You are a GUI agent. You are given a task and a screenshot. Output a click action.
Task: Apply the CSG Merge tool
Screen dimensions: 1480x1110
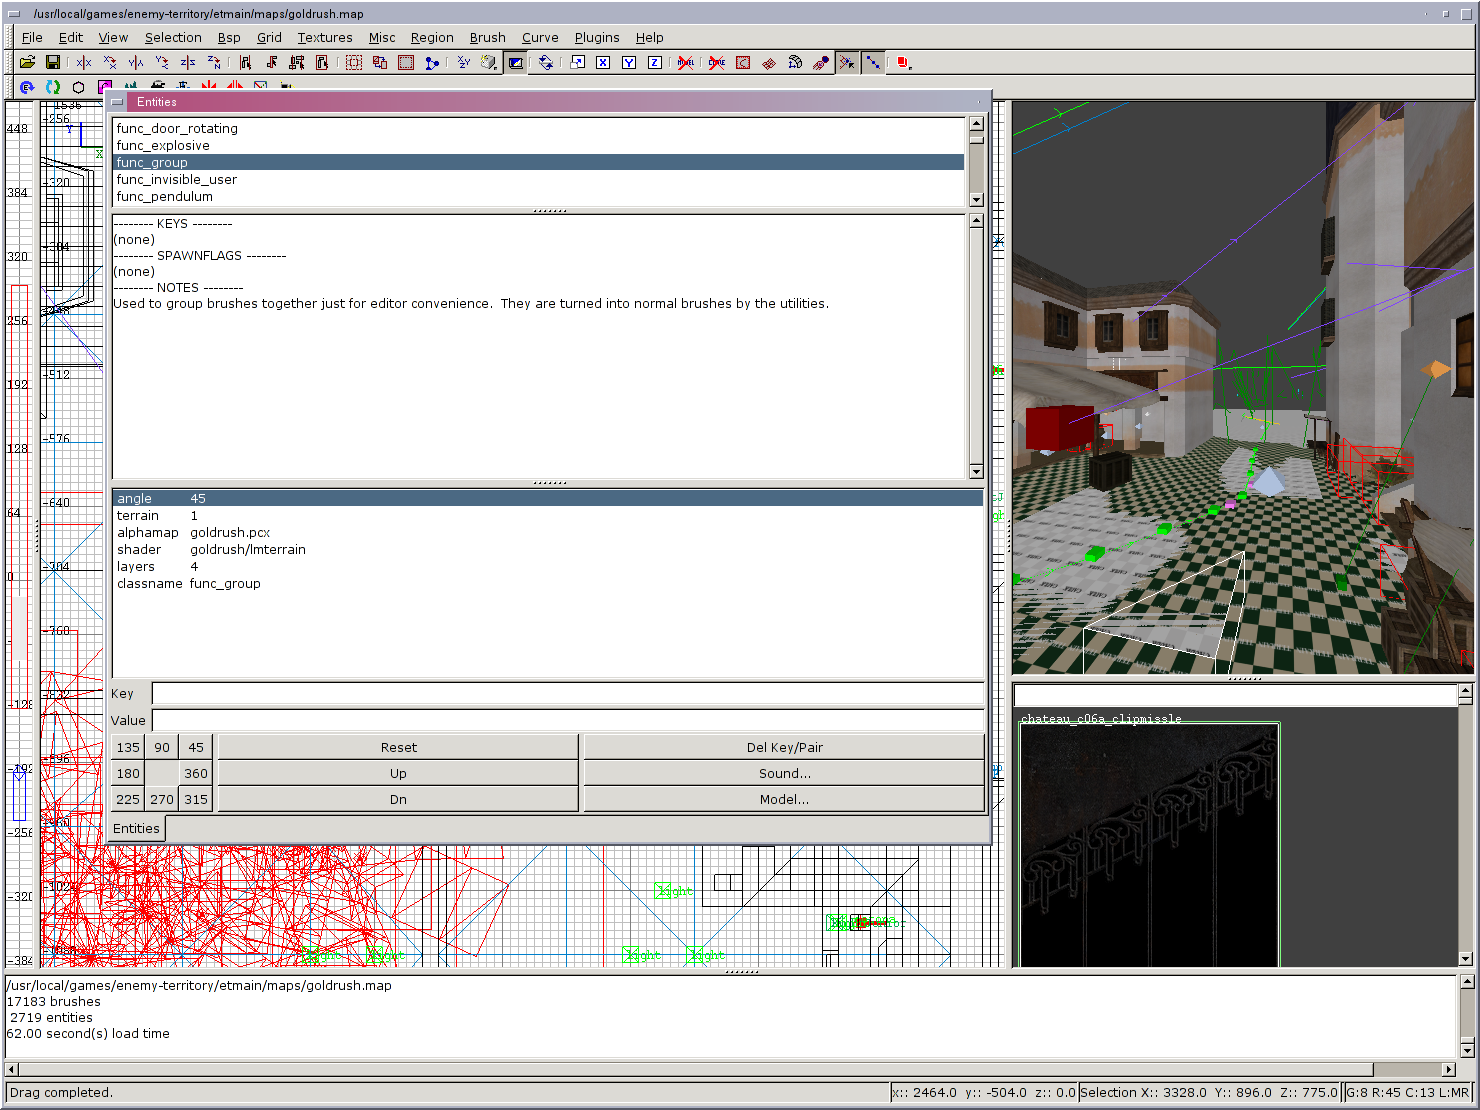pos(406,62)
